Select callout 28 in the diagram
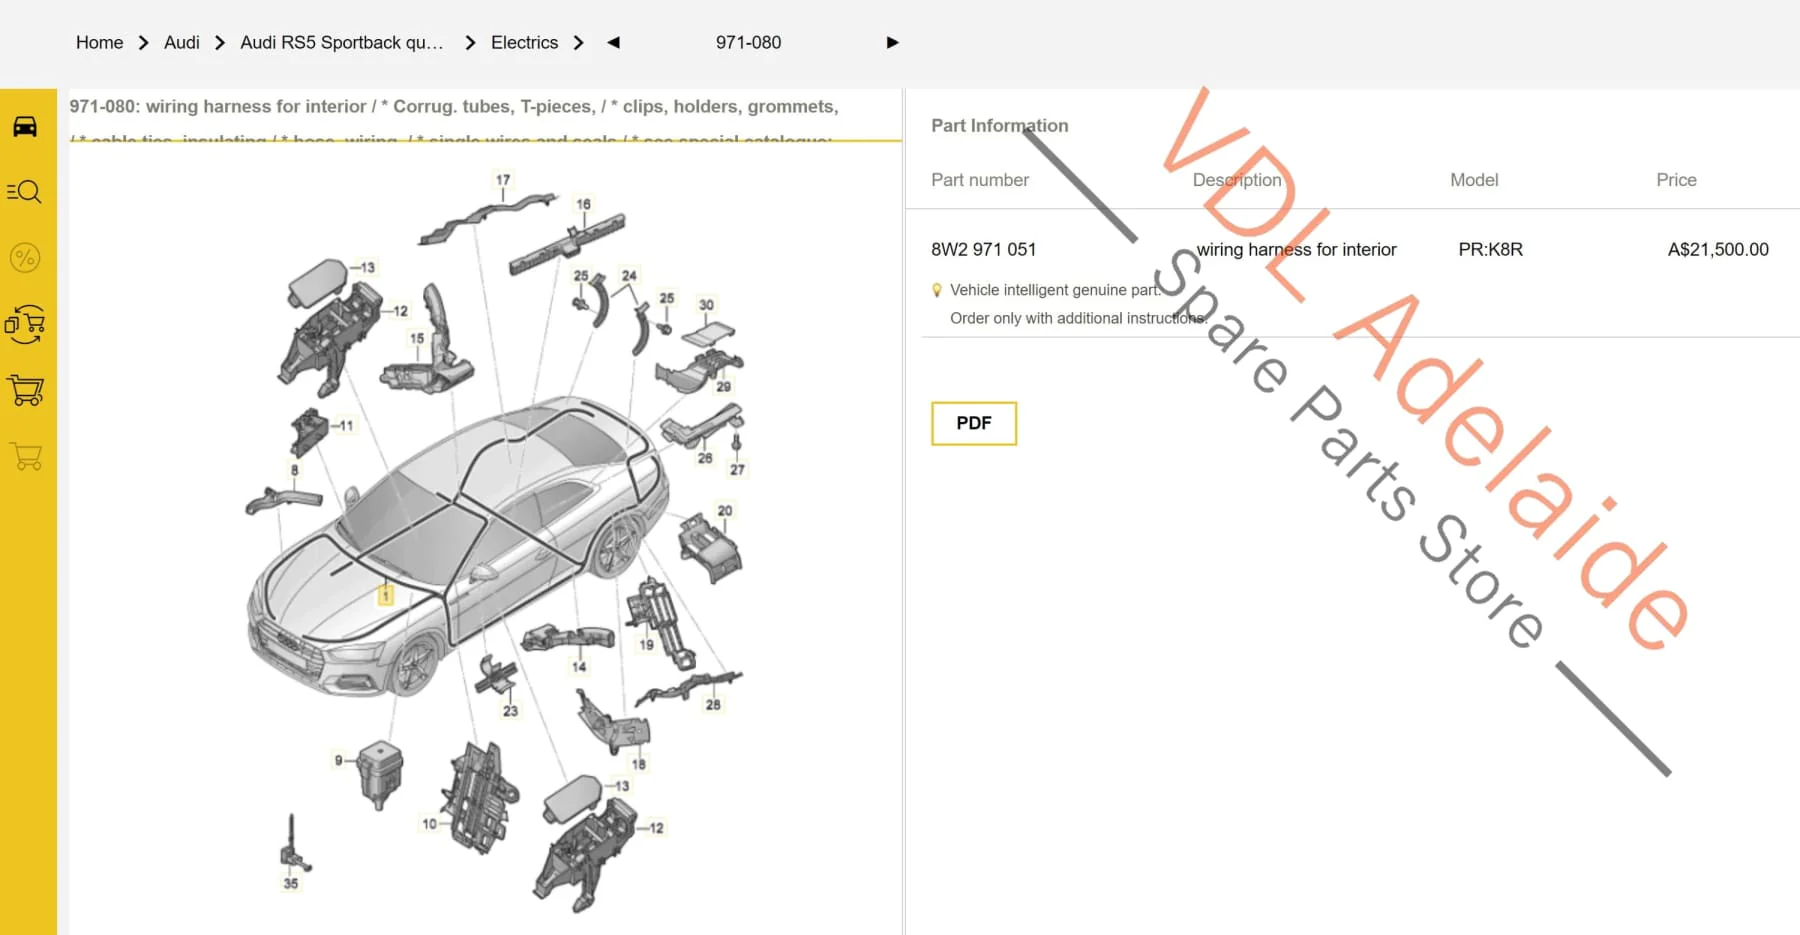The height and width of the screenshot is (935, 1800). (x=713, y=704)
